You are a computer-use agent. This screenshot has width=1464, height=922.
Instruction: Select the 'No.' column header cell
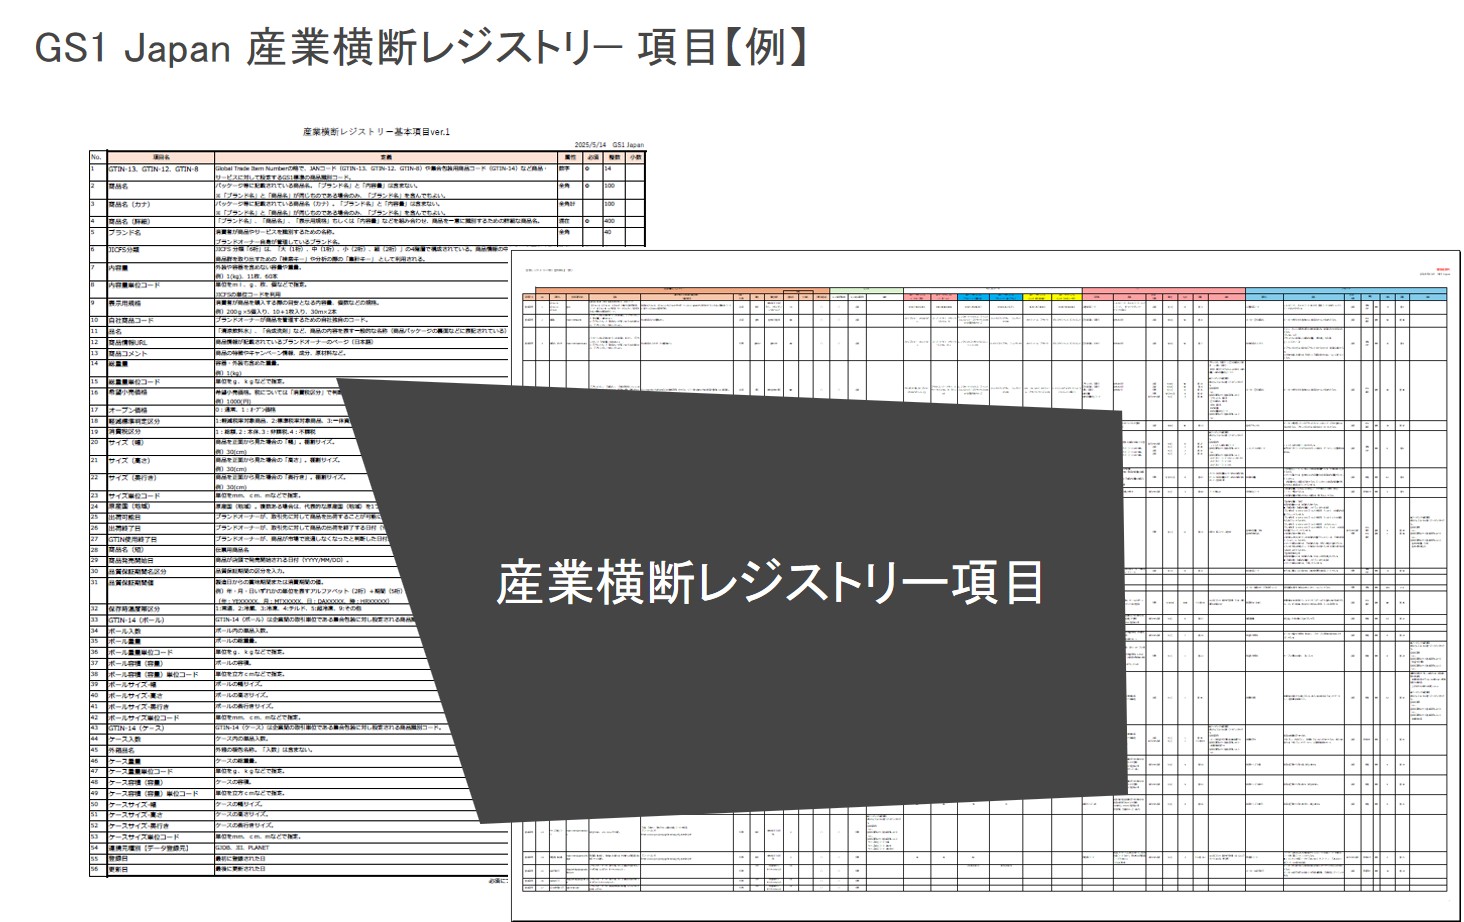(96, 157)
